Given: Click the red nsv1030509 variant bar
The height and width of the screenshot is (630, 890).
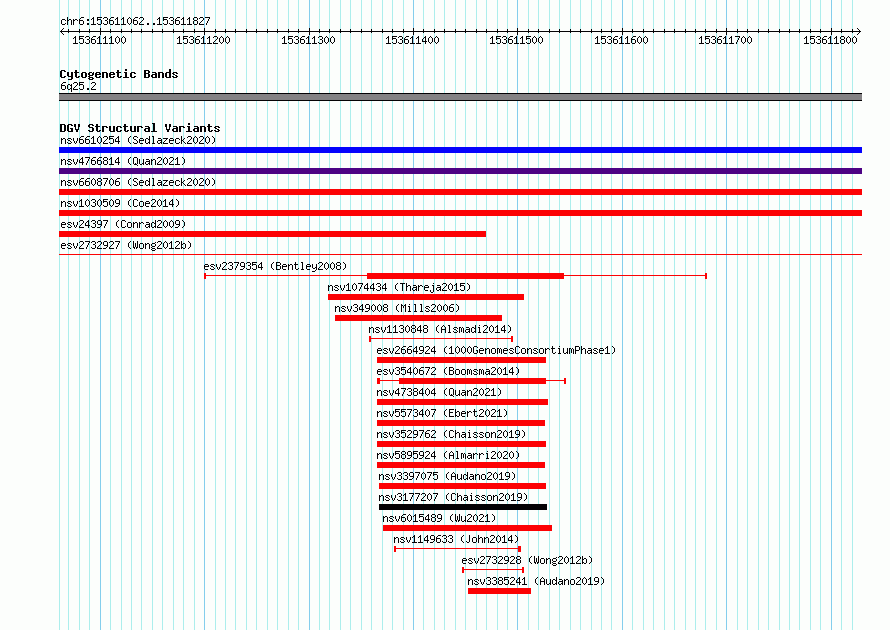Looking at the screenshot, I should pyautogui.click(x=460, y=213).
